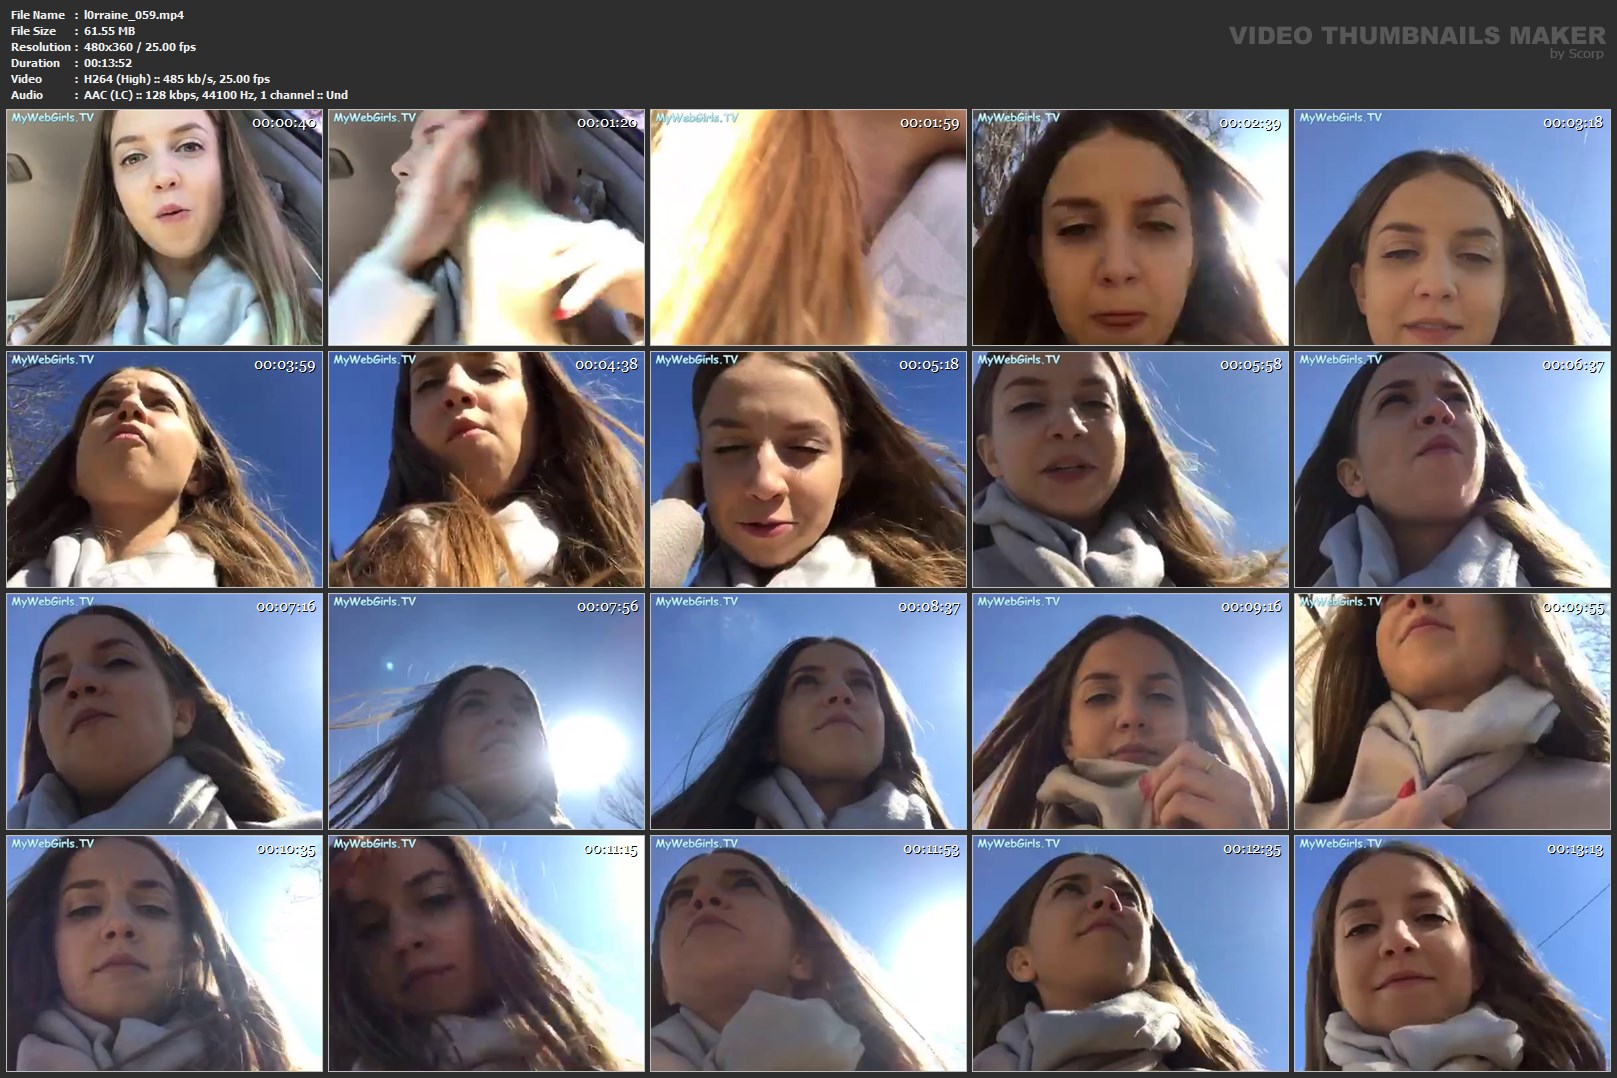Image resolution: width=1617 pixels, height=1078 pixels.
Task: Click the 00:12:35 timestamp label
Action: (1251, 849)
